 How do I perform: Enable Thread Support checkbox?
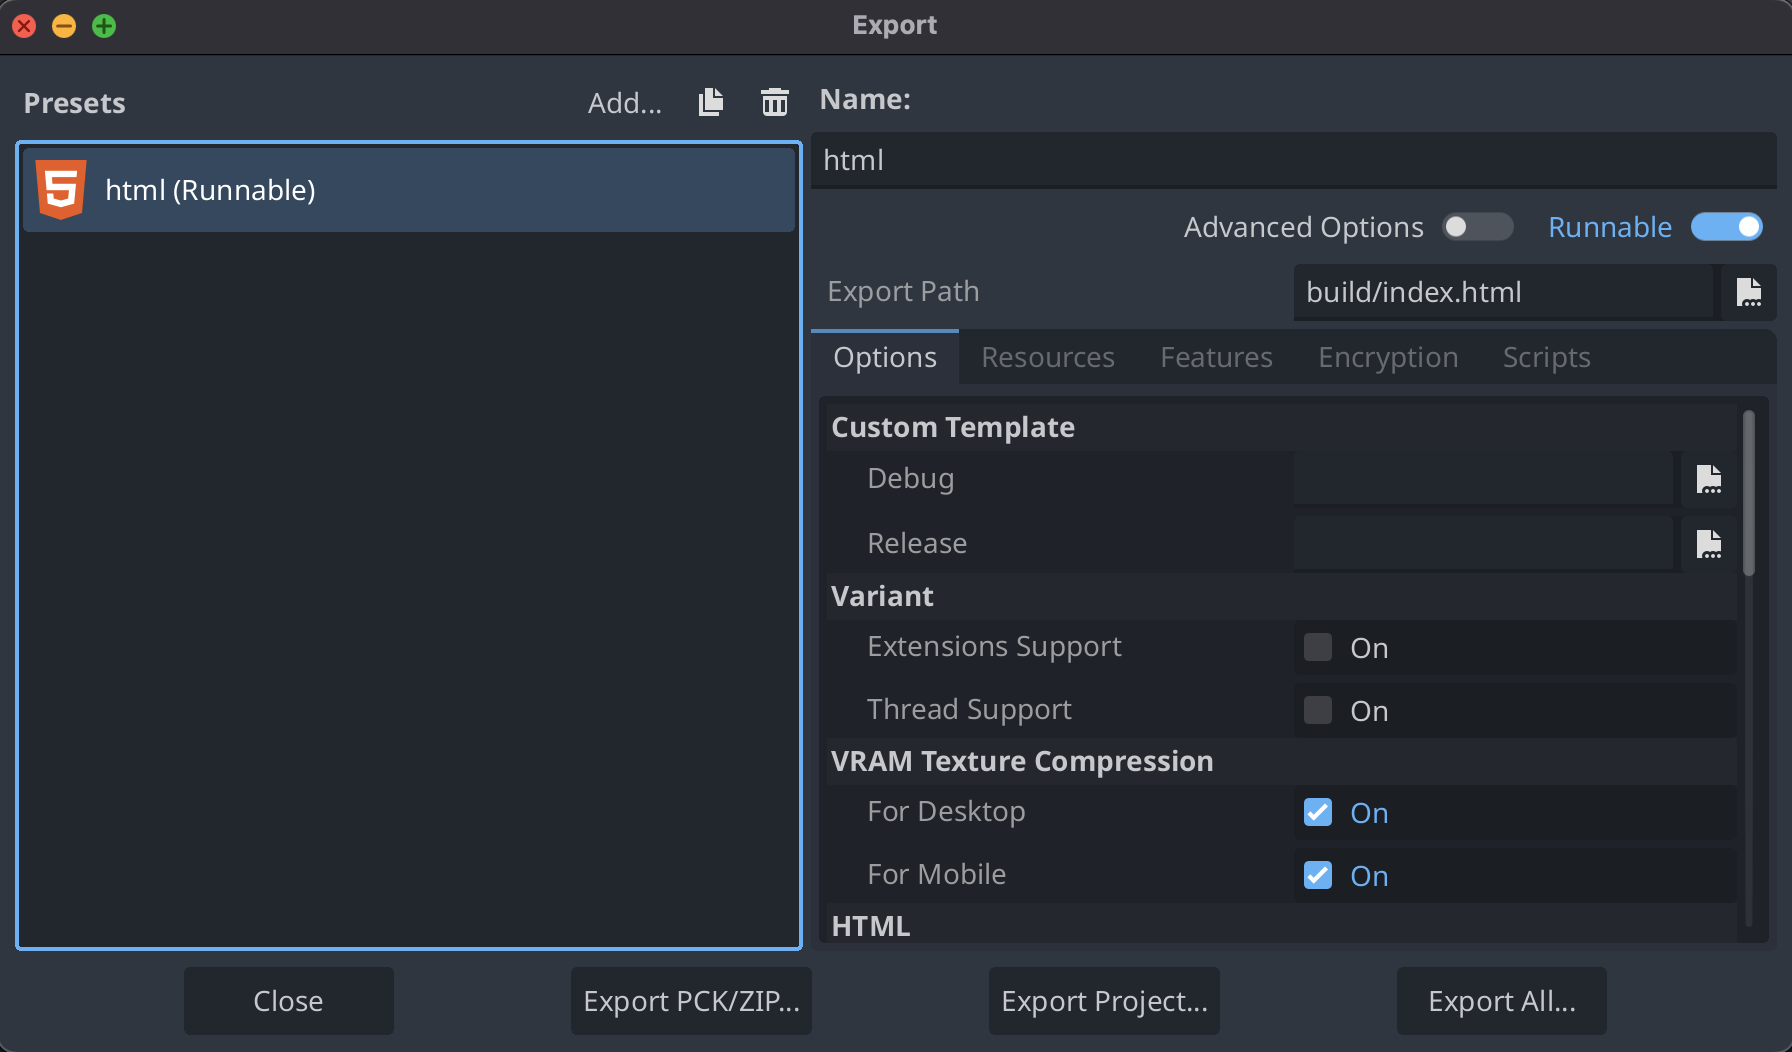pyautogui.click(x=1318, y=711)
